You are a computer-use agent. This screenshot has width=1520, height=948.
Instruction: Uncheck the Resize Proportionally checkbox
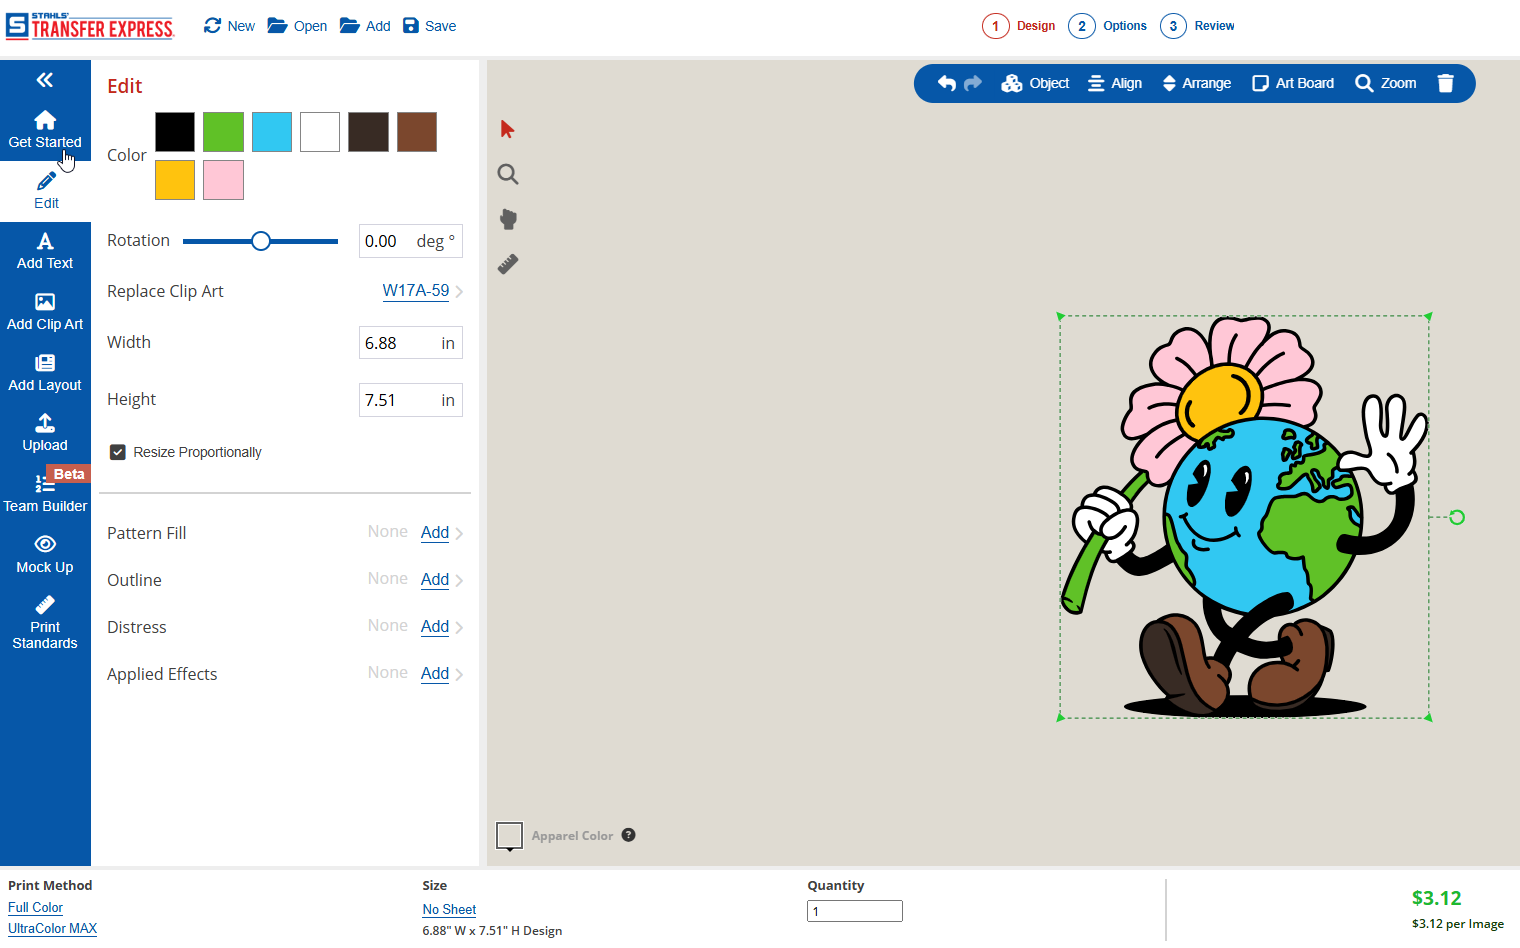pyautogui.click(x=118, y=452)
